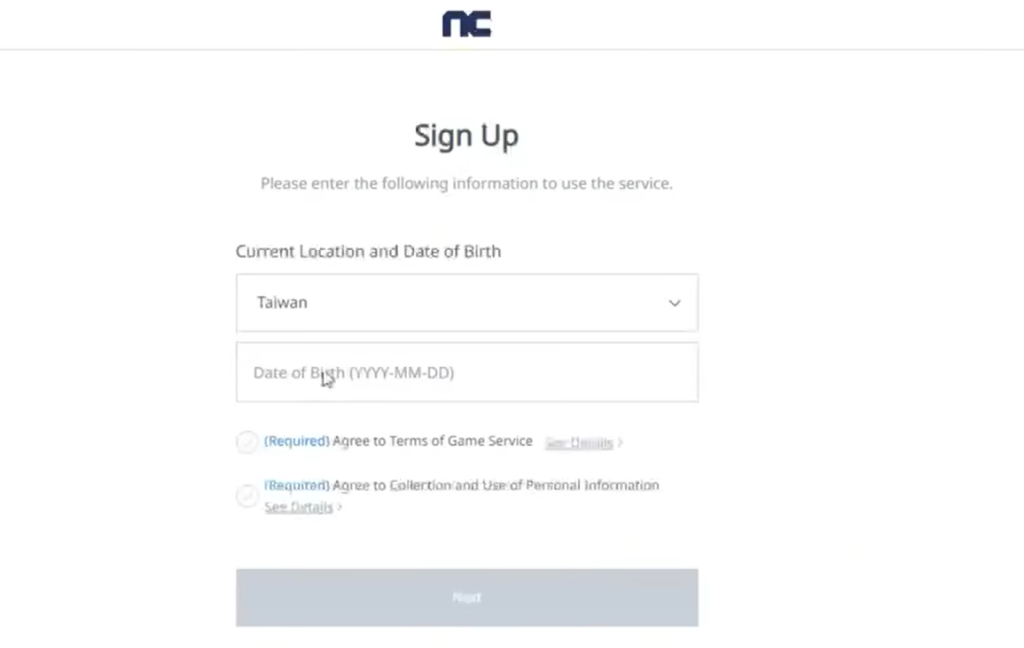The height and width of the screenshot is (648, 1024).
Task: Click the YYYY-MM-DD placeholder text
Action: click(402, 373)
